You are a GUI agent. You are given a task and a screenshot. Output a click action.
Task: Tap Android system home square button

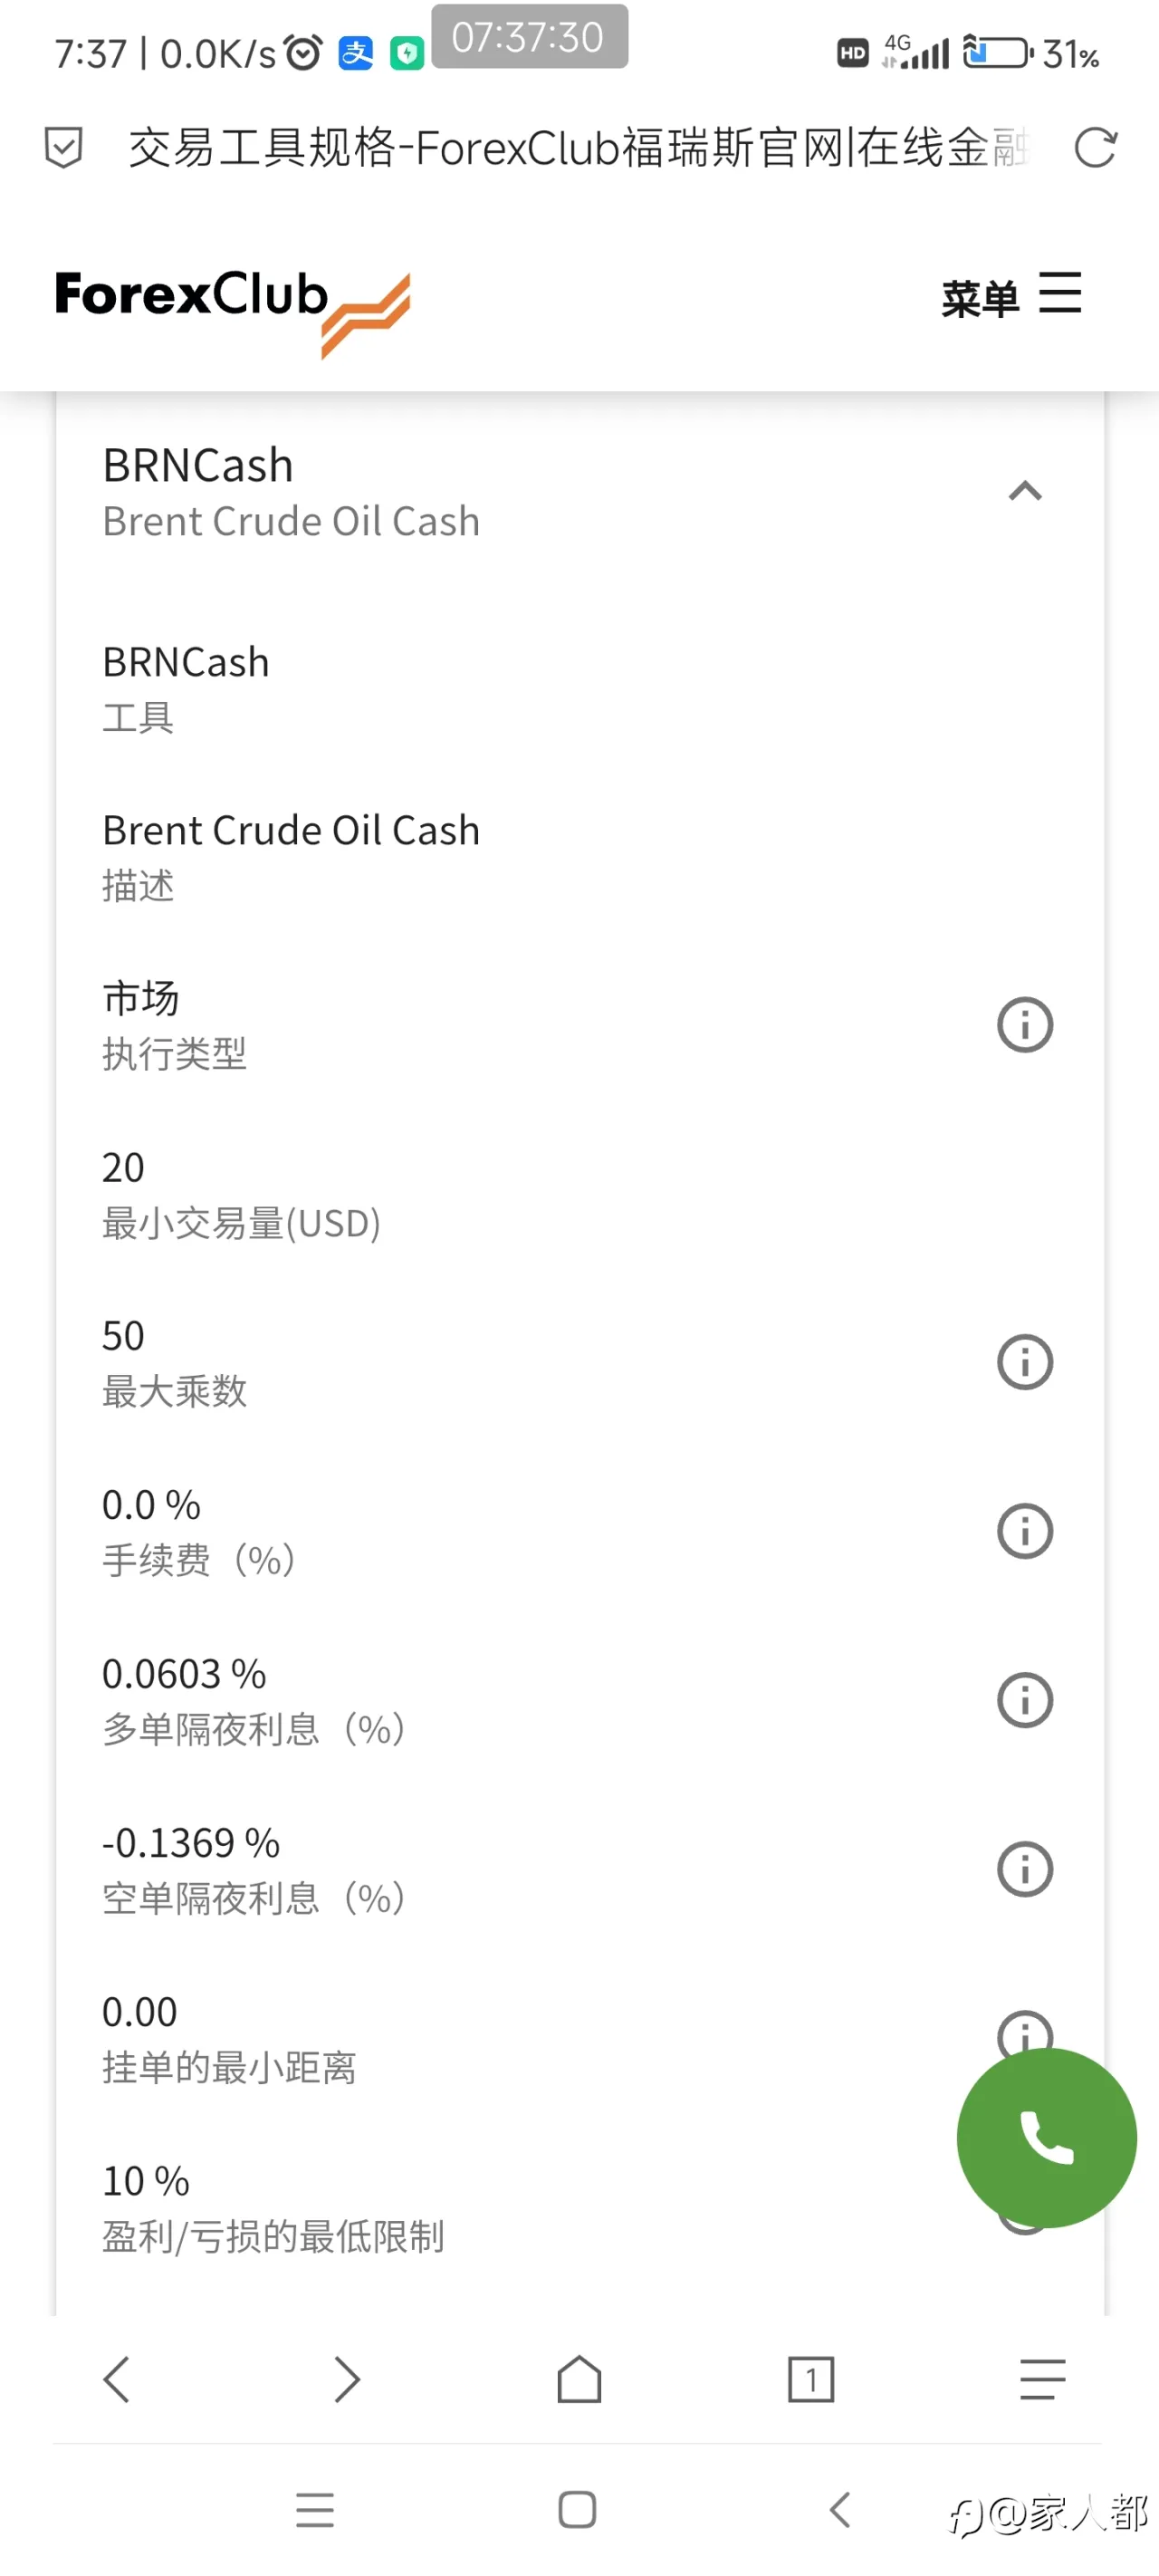[577, 2510]
